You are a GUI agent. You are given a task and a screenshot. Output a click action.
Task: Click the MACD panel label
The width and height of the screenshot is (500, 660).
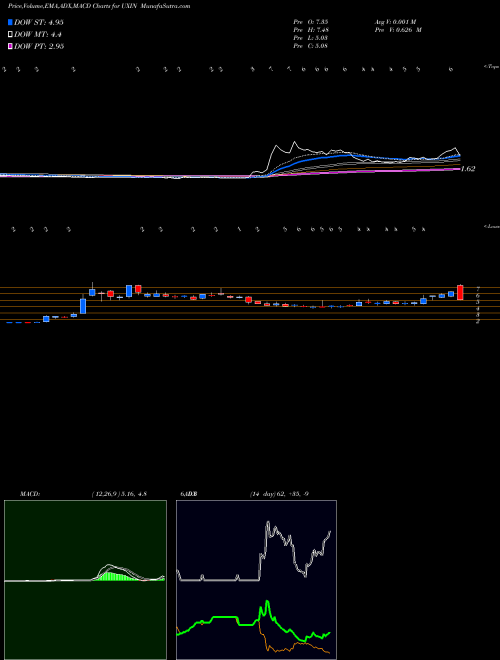point(30,494)
